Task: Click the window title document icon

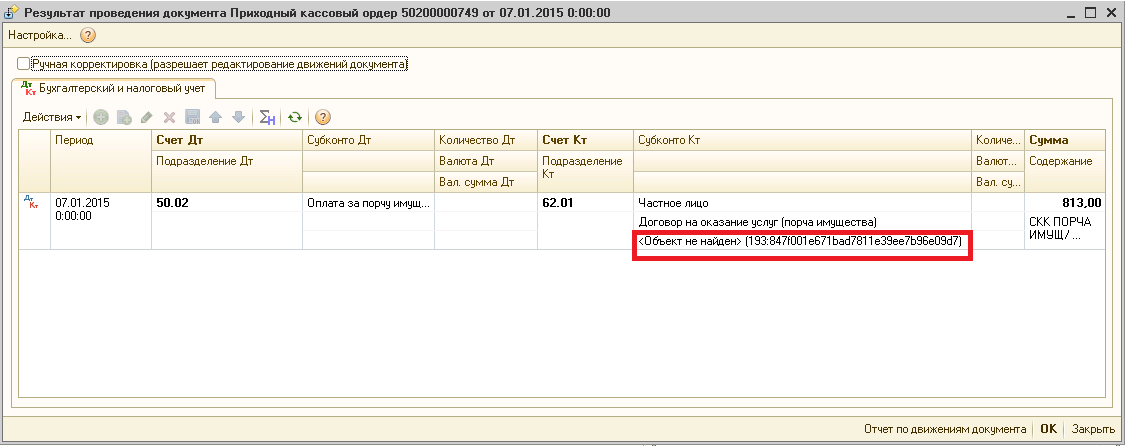Action: pyautogui.click(x=11, y=12)
